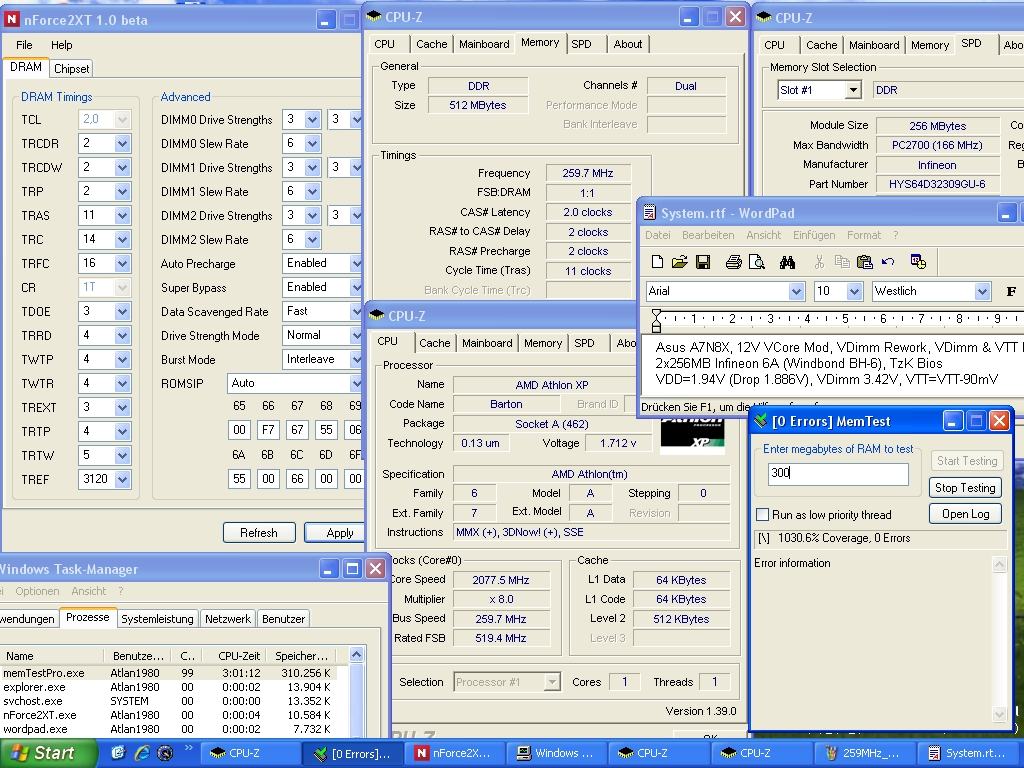
Task: Click CPU-Zeit column header
Action: click(232, 656)
